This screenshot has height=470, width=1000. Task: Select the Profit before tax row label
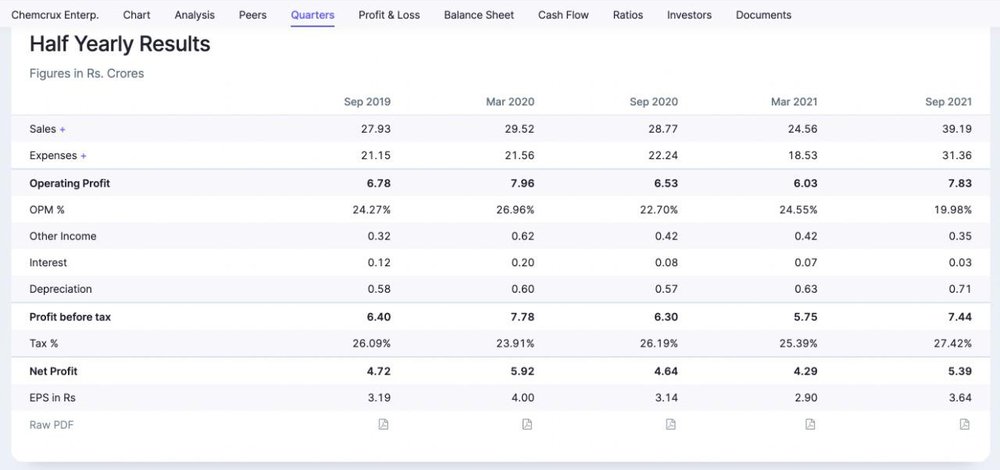(70, 317)
